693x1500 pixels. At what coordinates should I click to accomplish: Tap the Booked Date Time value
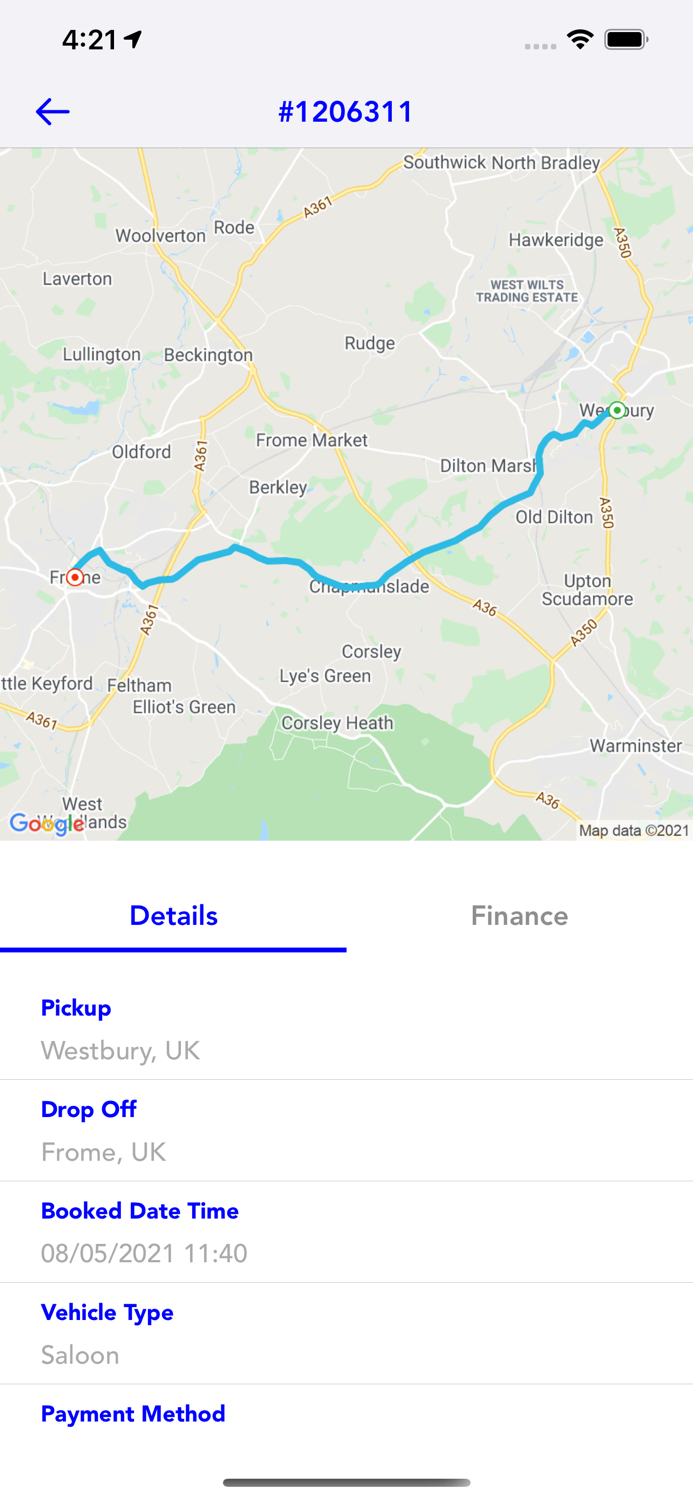pos(144,1253)
